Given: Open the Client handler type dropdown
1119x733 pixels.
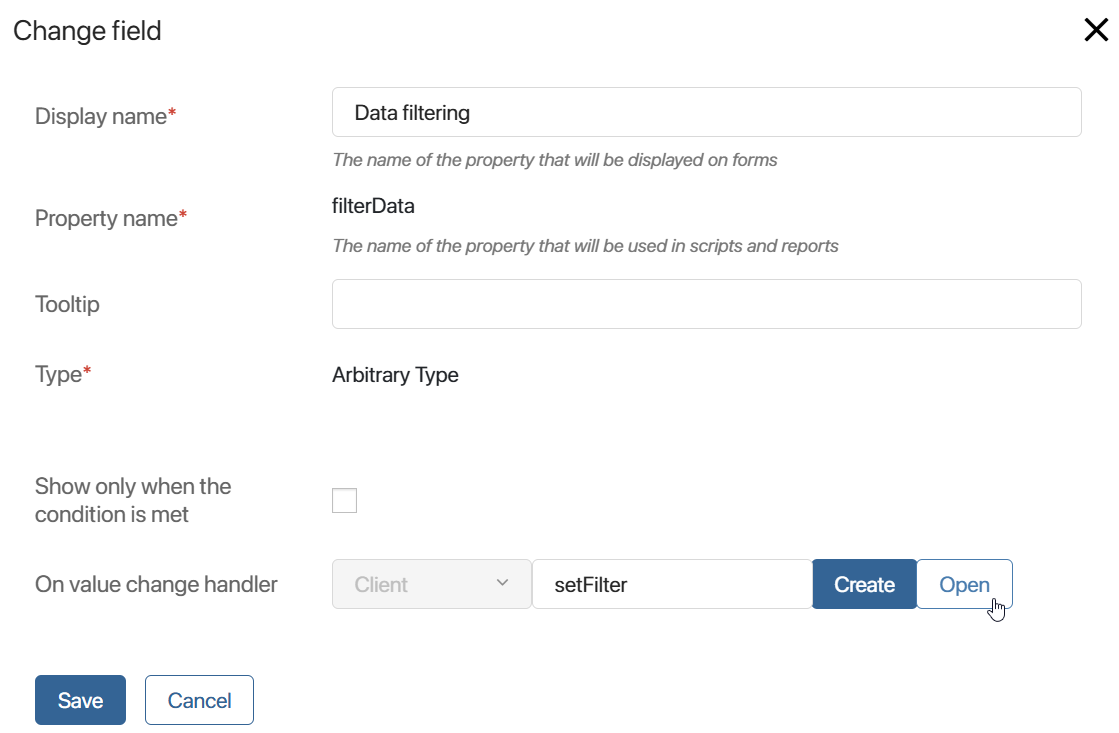Looking at the screenshot, I should (432, 584).
